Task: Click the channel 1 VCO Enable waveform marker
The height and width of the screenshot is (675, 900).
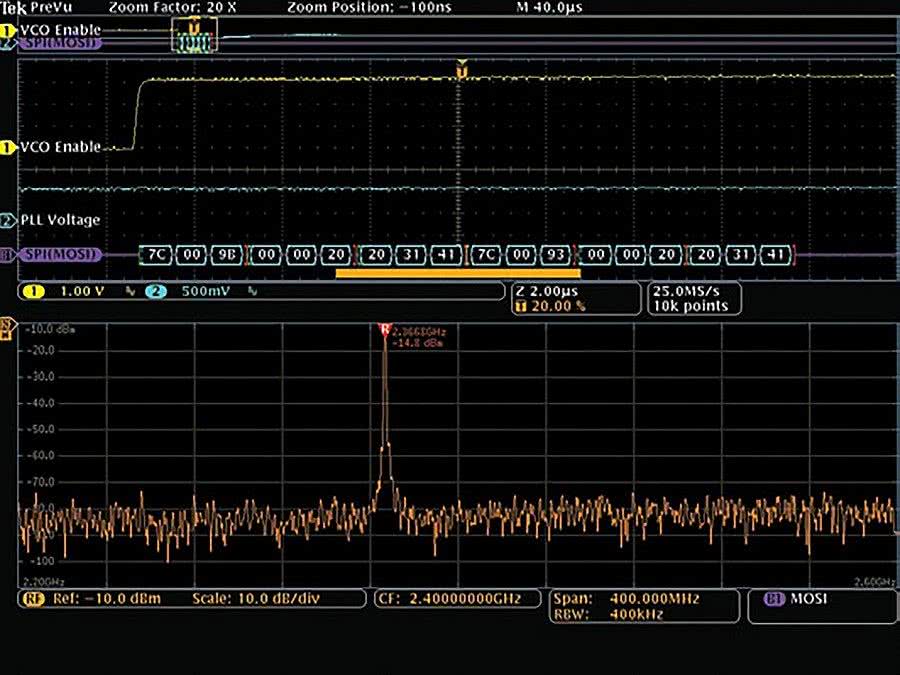Action: pyautogui.click(x=9, y=147)
